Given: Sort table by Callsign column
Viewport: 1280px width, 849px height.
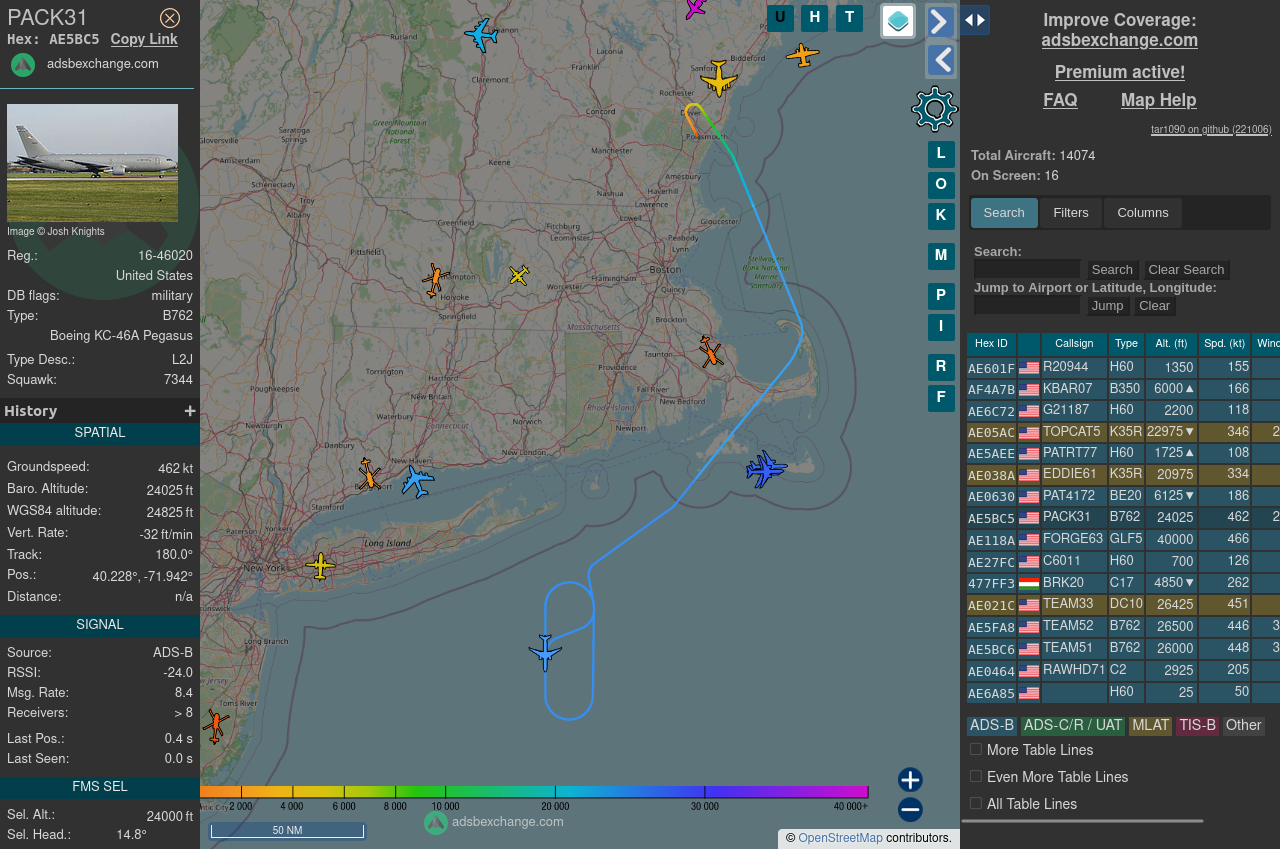Looking at the screenshot, I should pos(1074,344).
